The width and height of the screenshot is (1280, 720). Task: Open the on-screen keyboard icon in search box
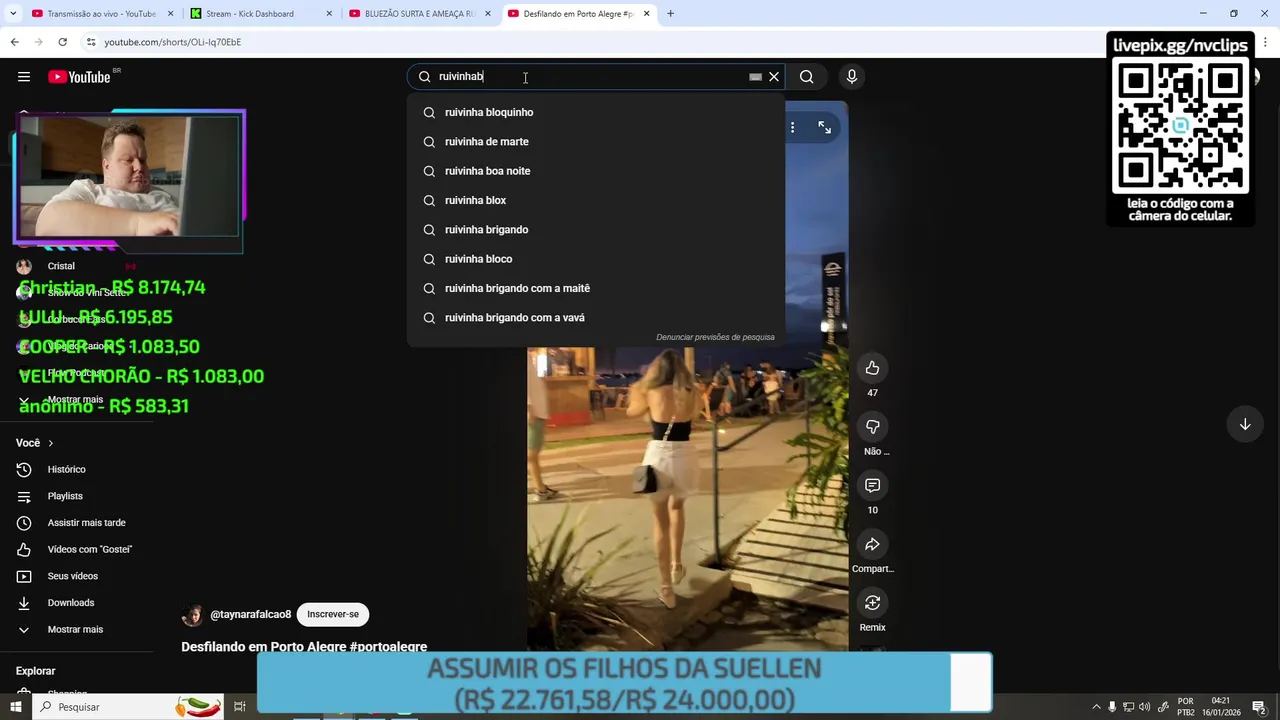point(755,77)
